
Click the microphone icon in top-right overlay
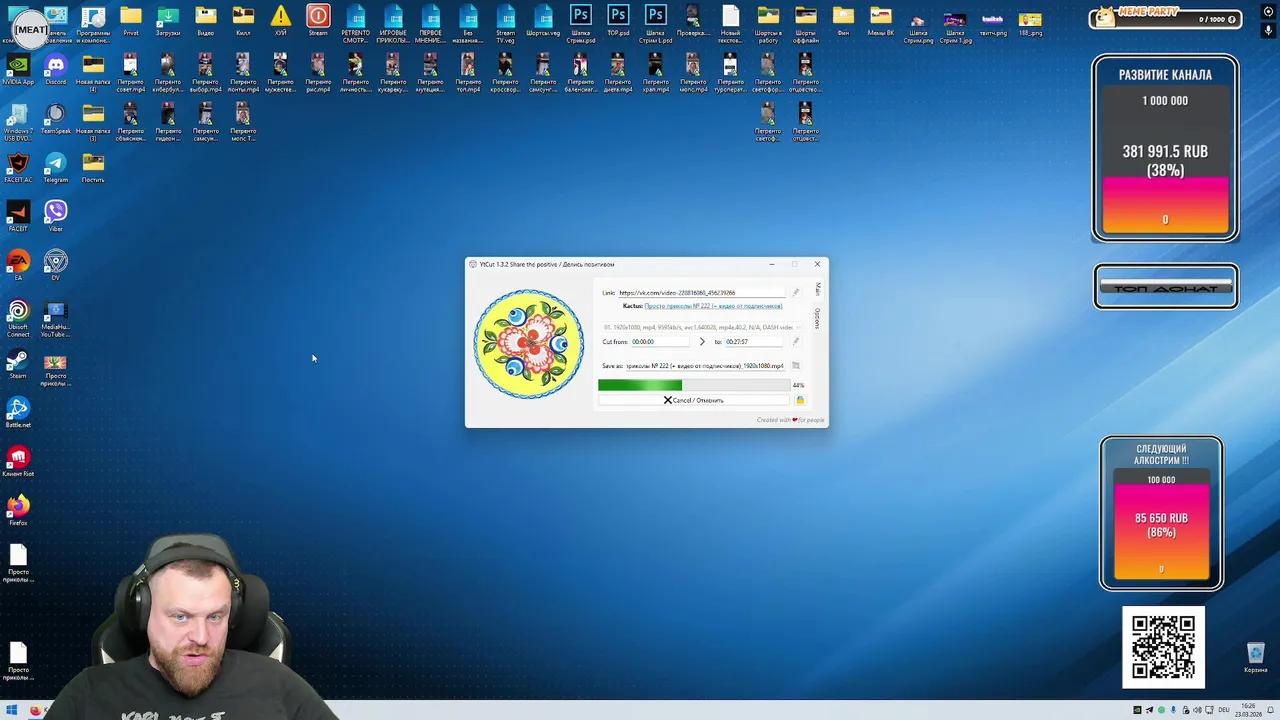1269,30
